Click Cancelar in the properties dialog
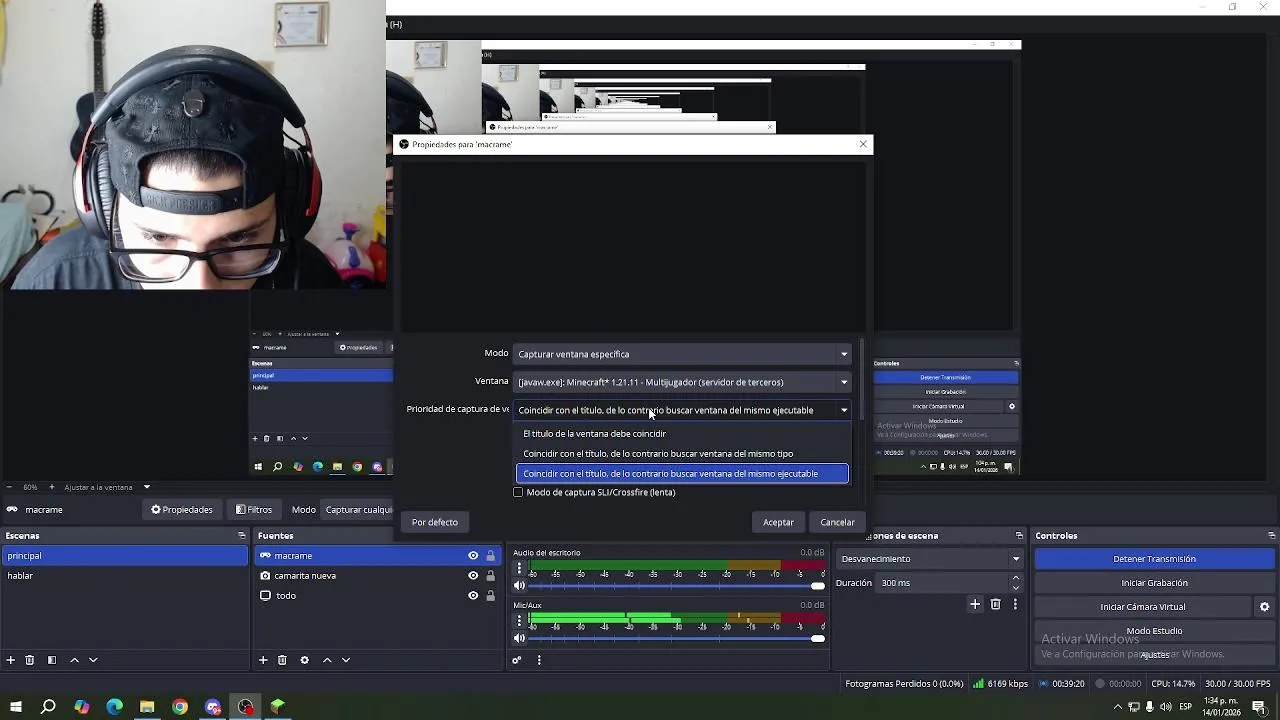This screenshot has height=720, width=1280. (837, 522)
